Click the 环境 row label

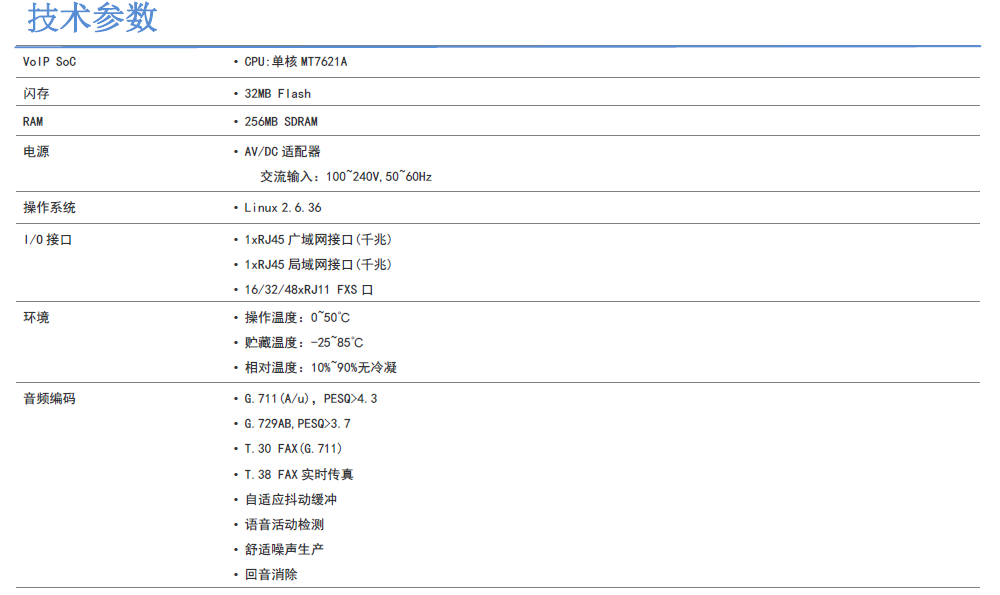[37, 318]
